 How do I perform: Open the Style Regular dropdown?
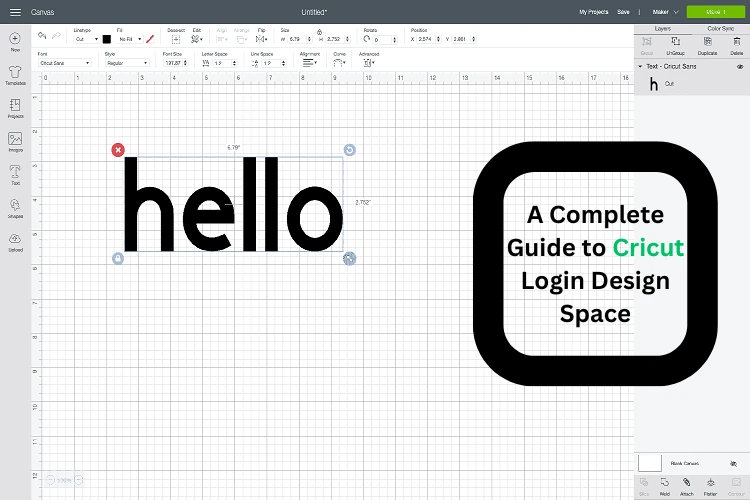(x=127, y=63)
